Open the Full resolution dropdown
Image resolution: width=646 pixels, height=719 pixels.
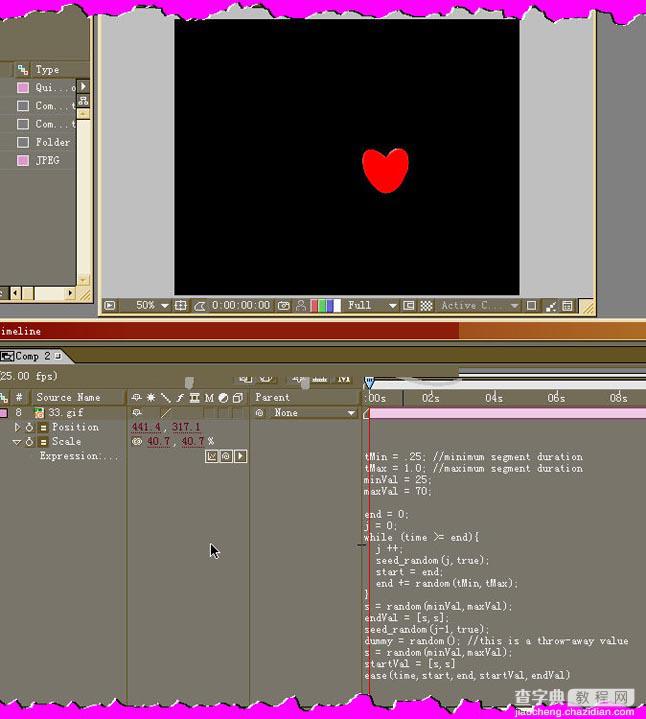click(372, 305)
